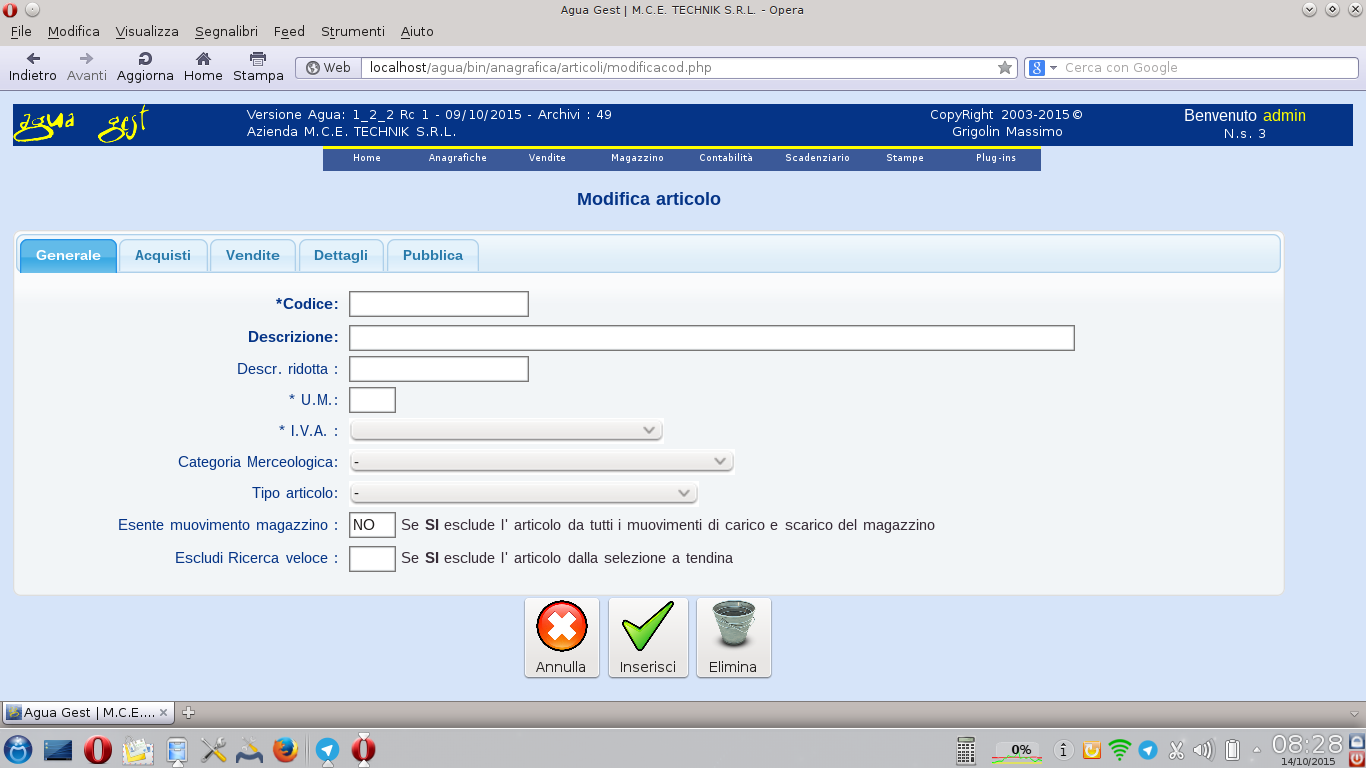The height and width of the screenshot is (768, 1366).
Task: Click the Home icon in the browser toolbar
Action: [202, 58]
